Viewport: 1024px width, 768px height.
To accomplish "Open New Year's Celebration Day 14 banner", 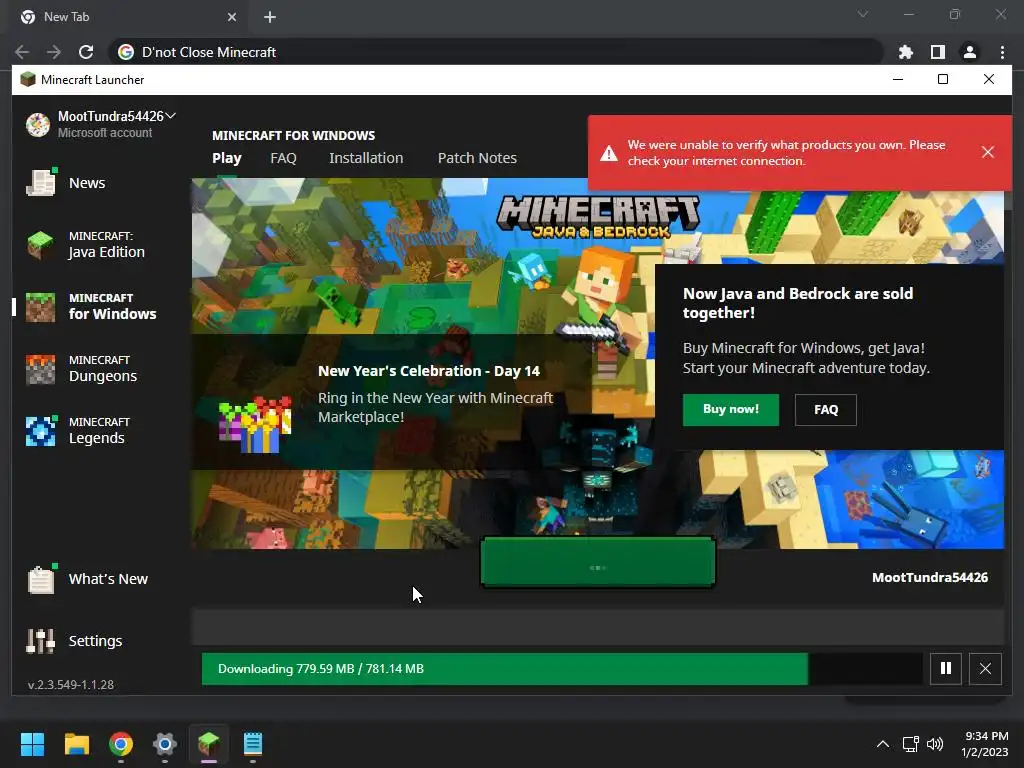I will click(392, 401).
